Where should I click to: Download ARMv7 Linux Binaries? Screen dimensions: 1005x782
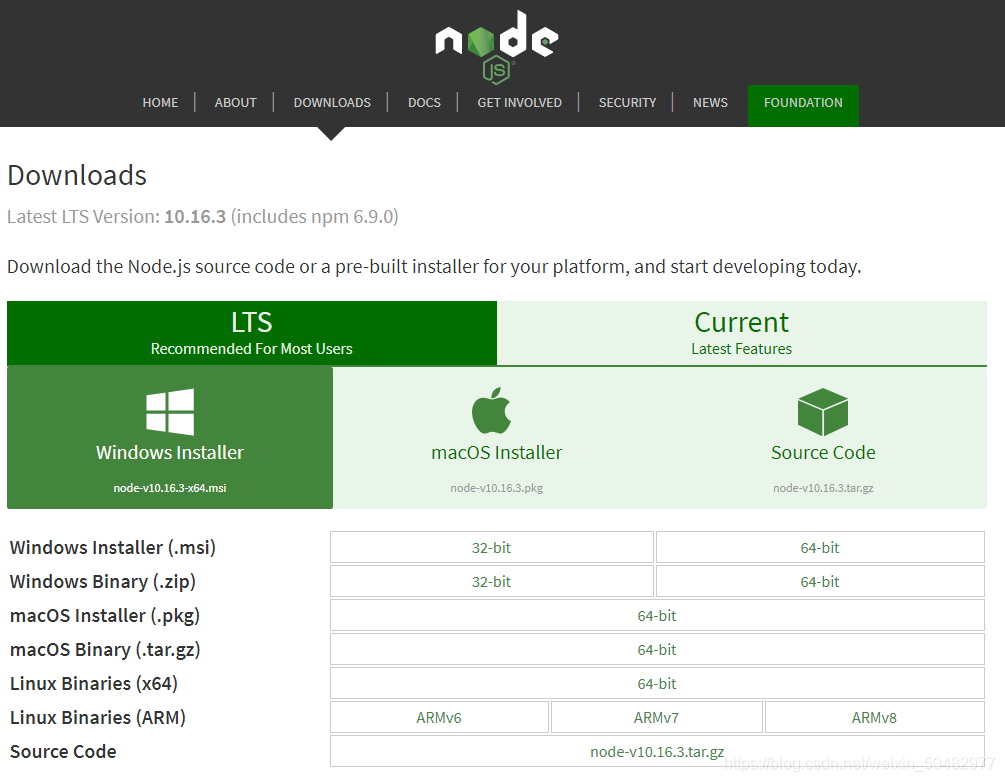click(656, 717)
